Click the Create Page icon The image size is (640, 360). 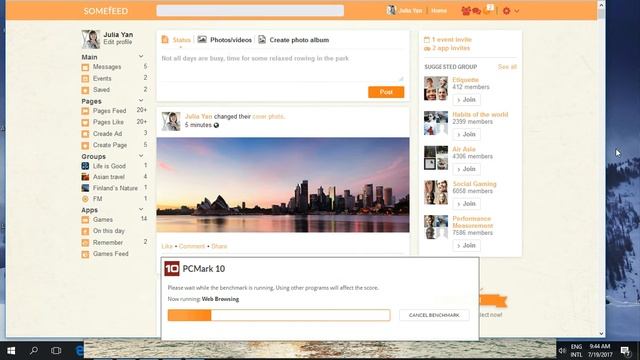point(85,145)
